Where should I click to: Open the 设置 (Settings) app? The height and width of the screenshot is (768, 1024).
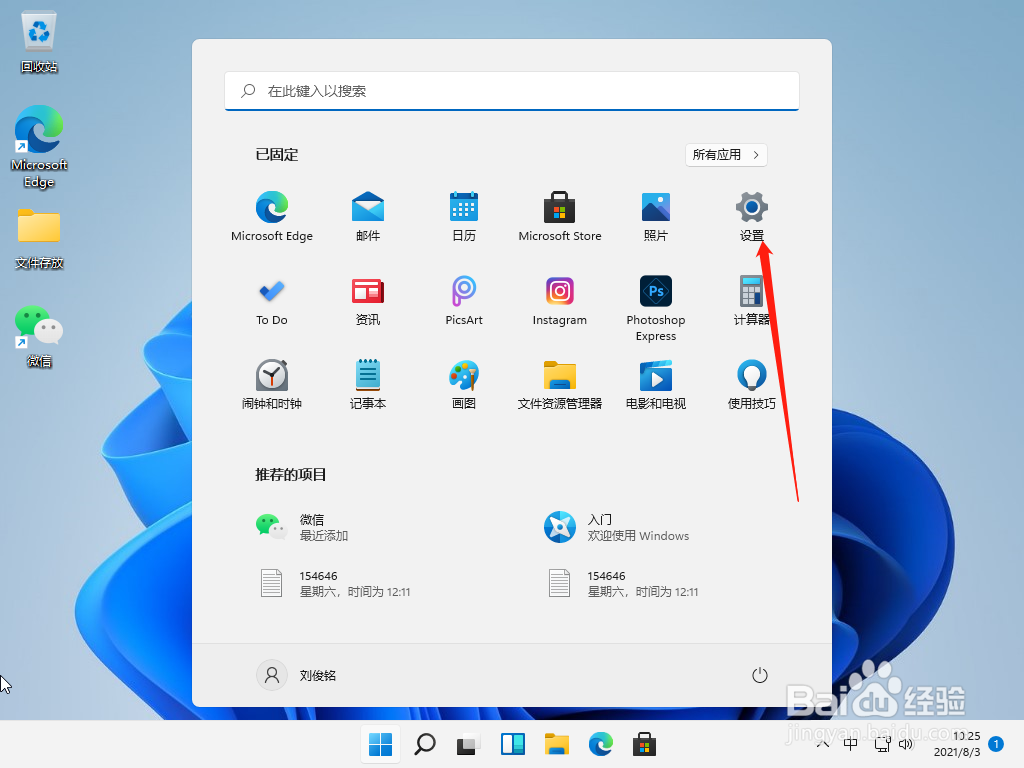click(751, 215)
